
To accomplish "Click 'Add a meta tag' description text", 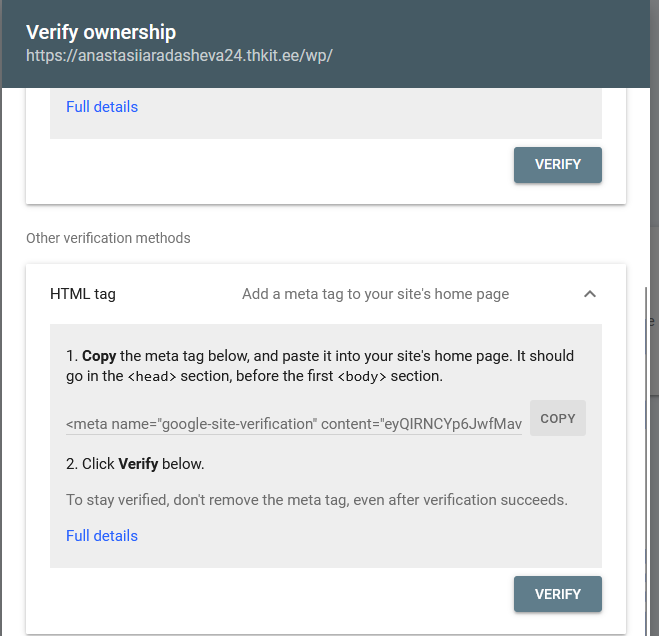I will (x=375, y=294).
